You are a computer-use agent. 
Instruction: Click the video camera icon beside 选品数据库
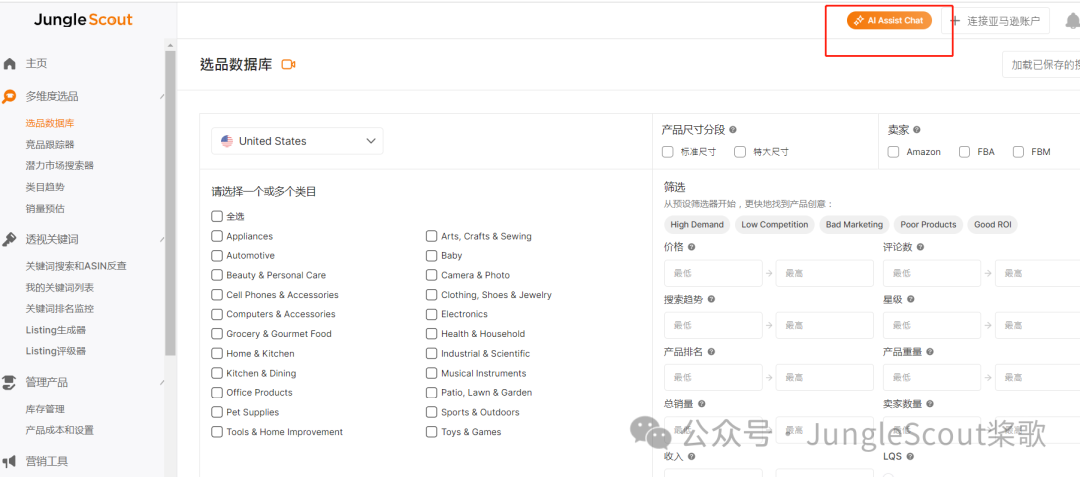(x=289, y=65)
